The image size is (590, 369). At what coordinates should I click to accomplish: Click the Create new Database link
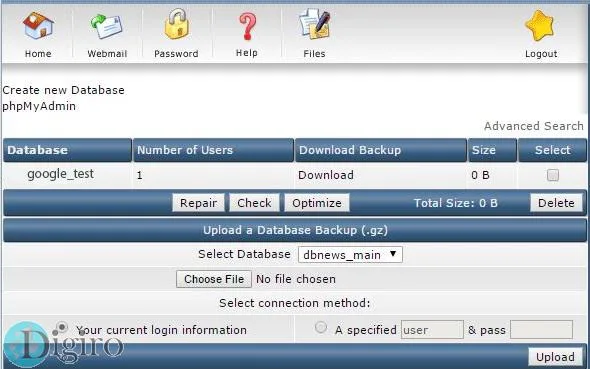(63, 90)
